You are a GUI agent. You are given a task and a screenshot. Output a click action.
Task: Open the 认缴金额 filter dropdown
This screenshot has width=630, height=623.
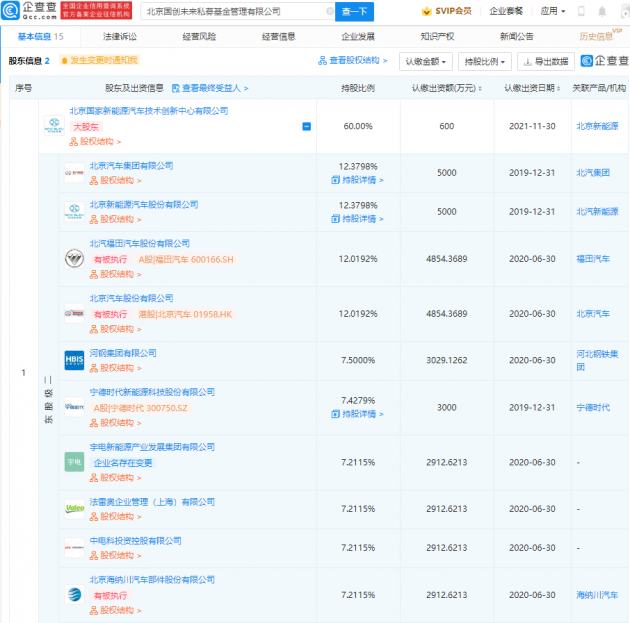426,61
